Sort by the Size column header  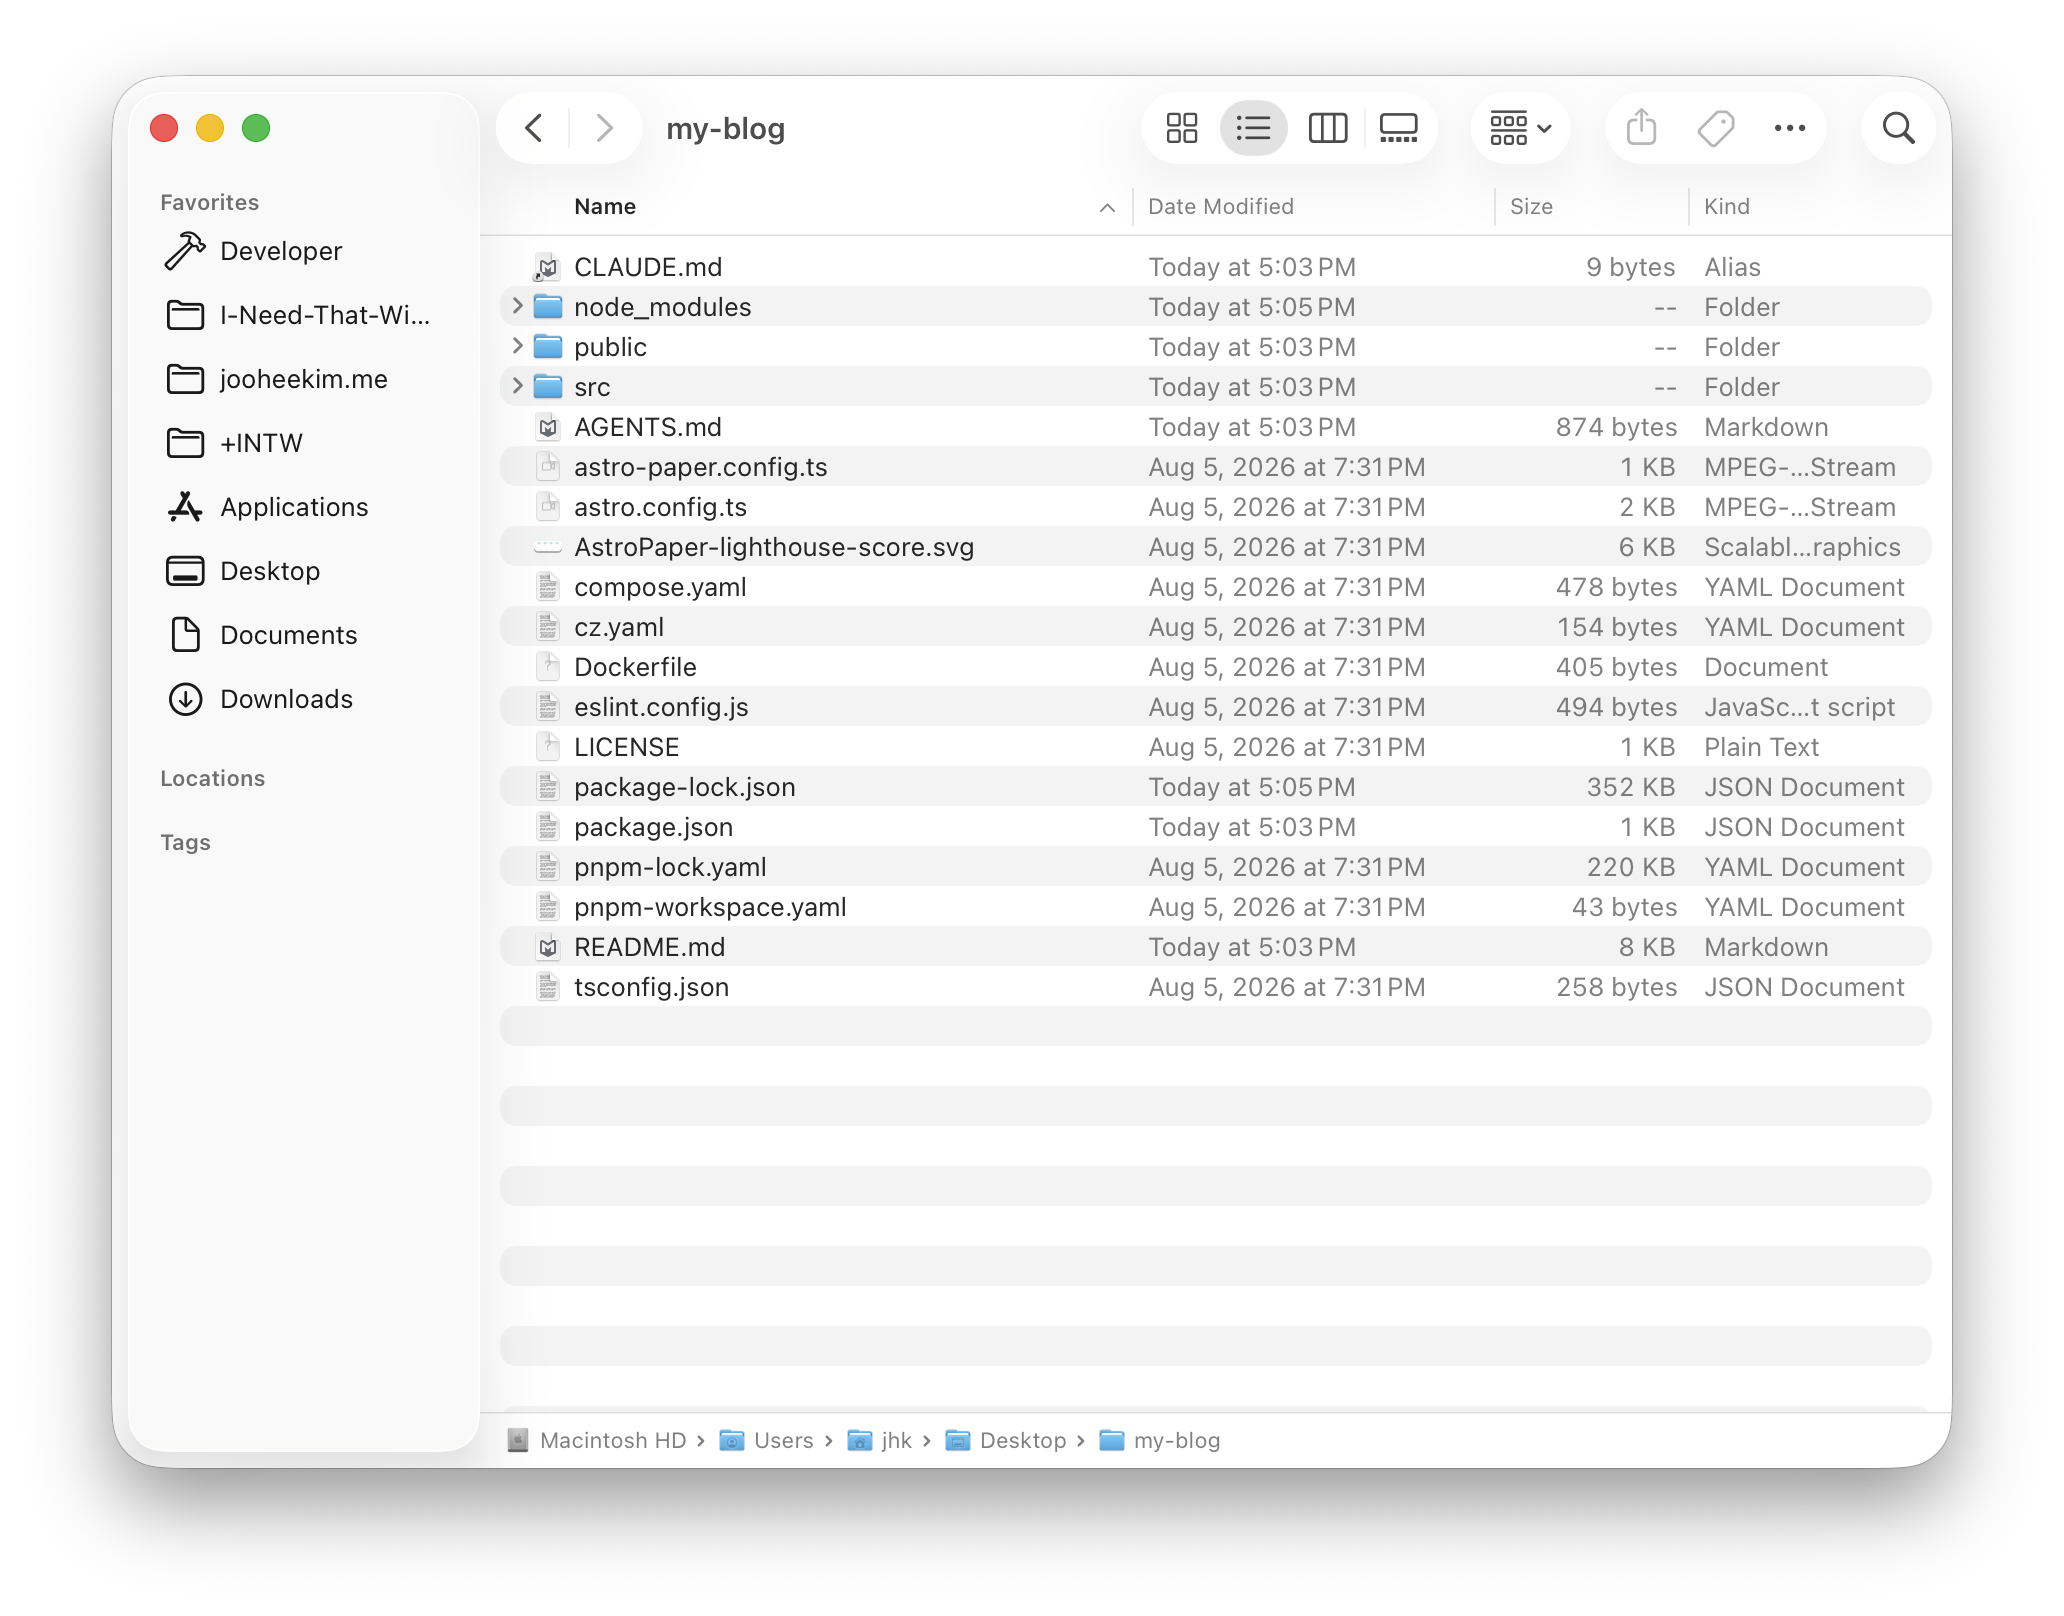pos(1531,206)
